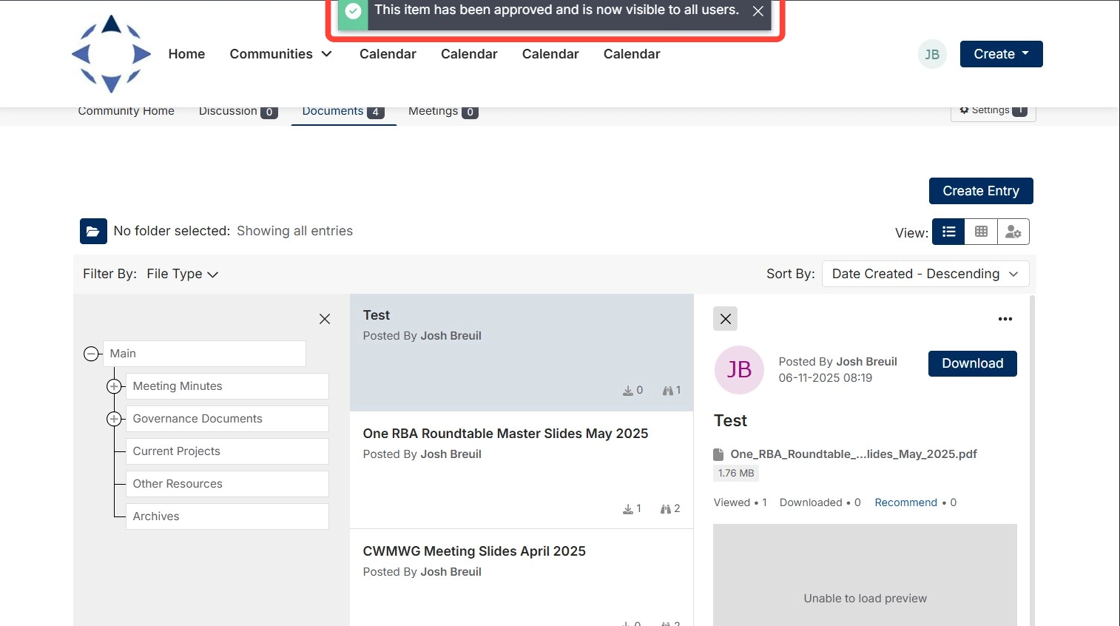Click the 1.76 MB file size label
The height and width of the screenshot is (626, 1120).
[736, 473]
